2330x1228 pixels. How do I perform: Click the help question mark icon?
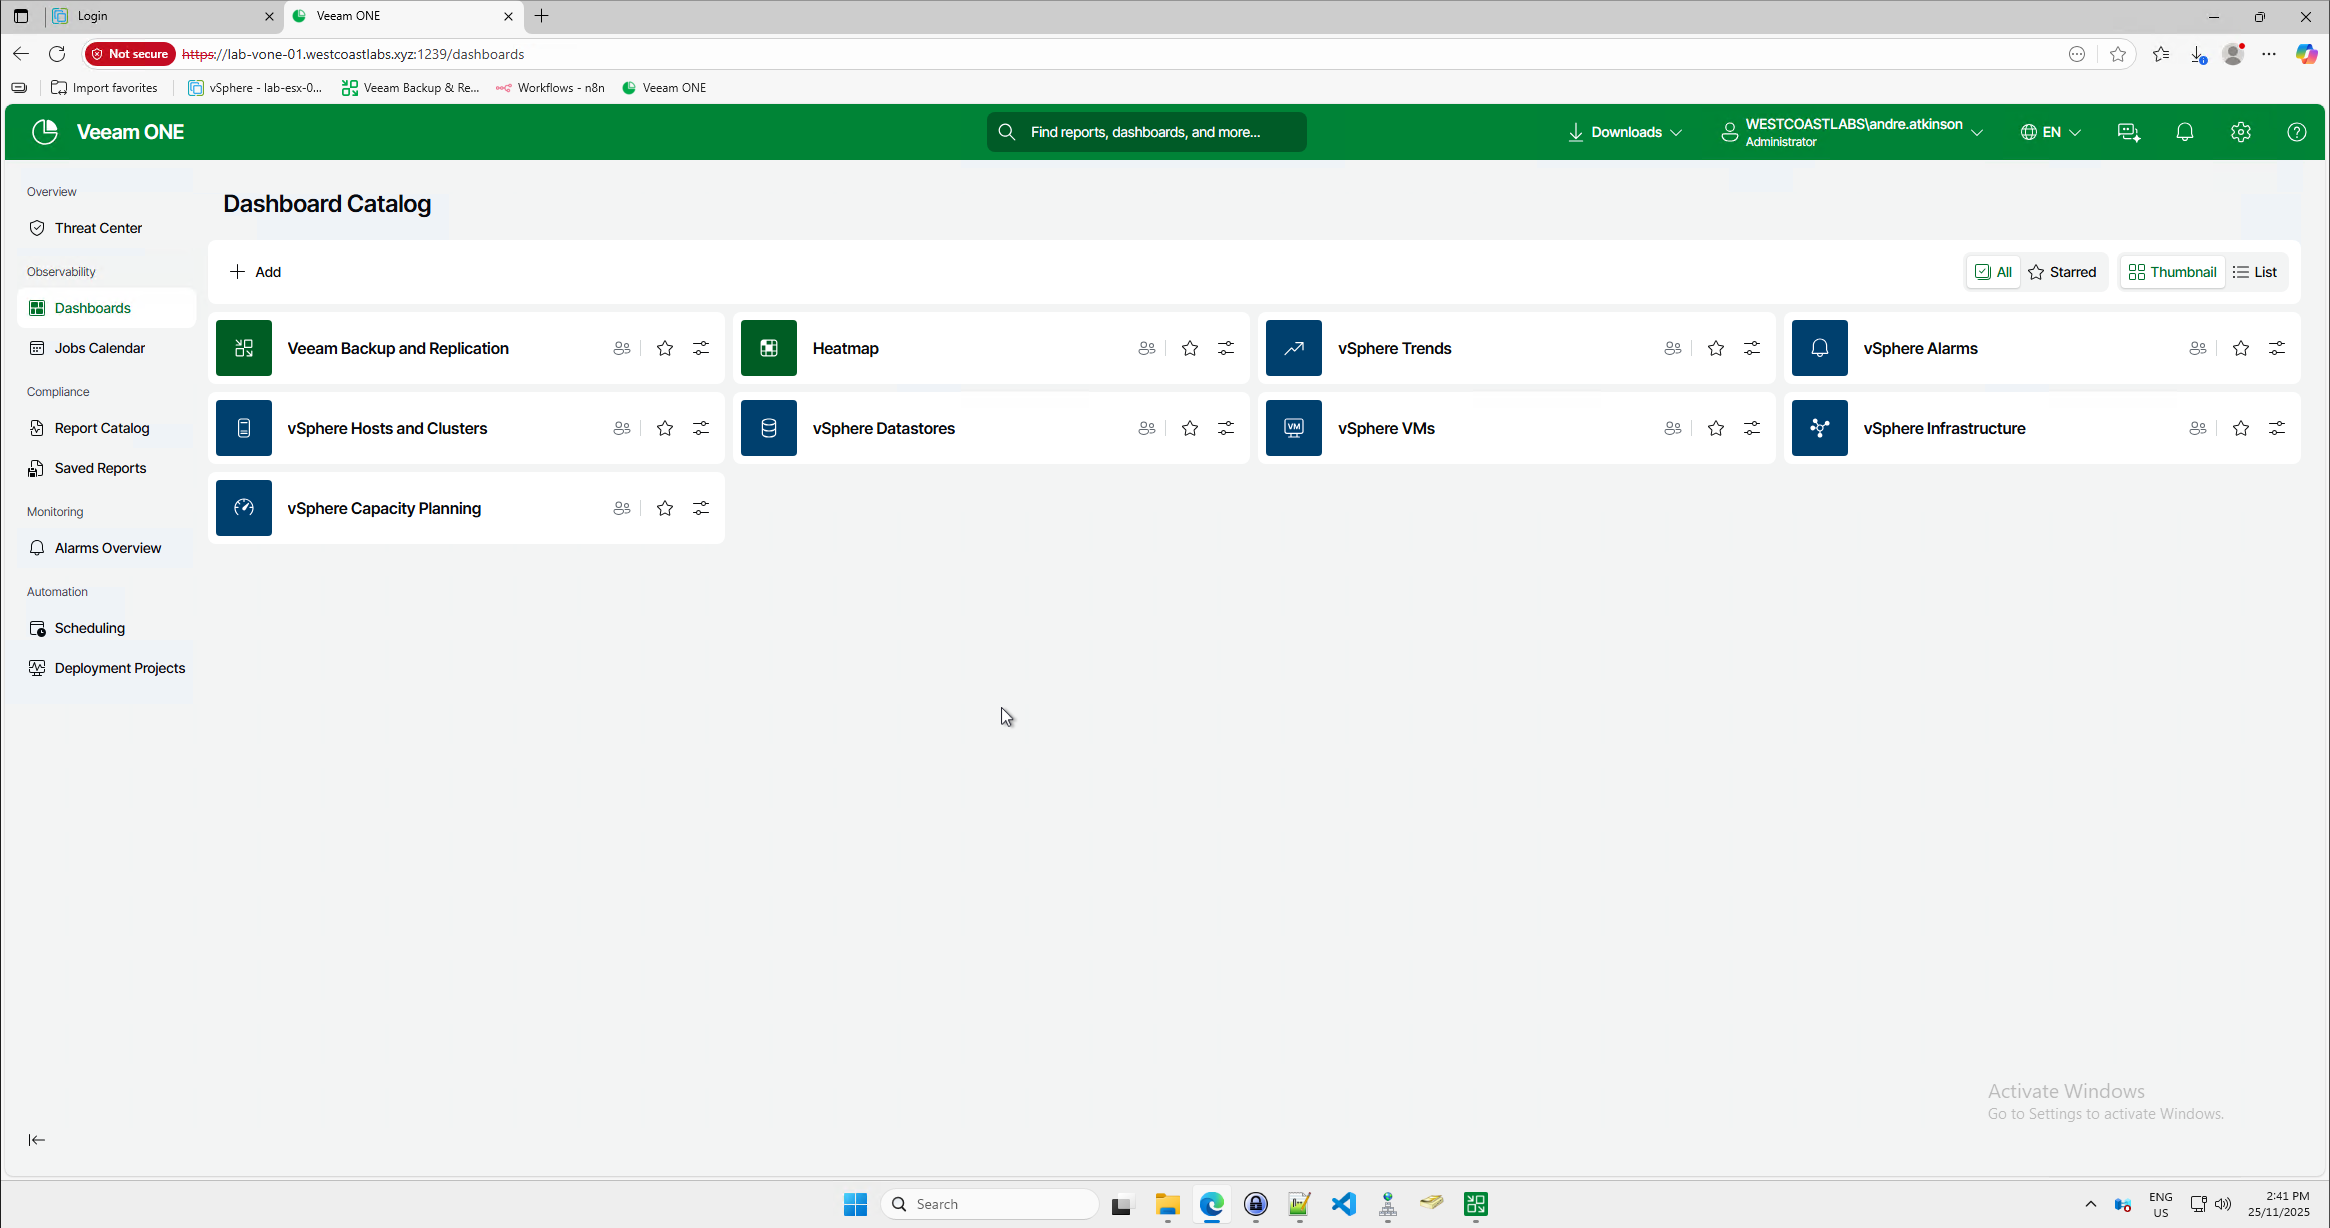[x=2297, y=132]
